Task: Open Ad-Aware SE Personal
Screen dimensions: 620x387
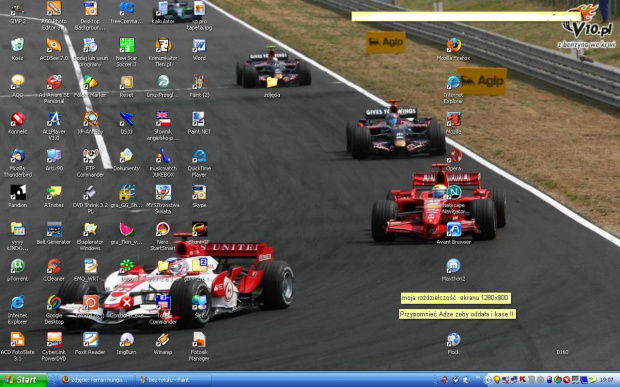Action: (54, 89)
